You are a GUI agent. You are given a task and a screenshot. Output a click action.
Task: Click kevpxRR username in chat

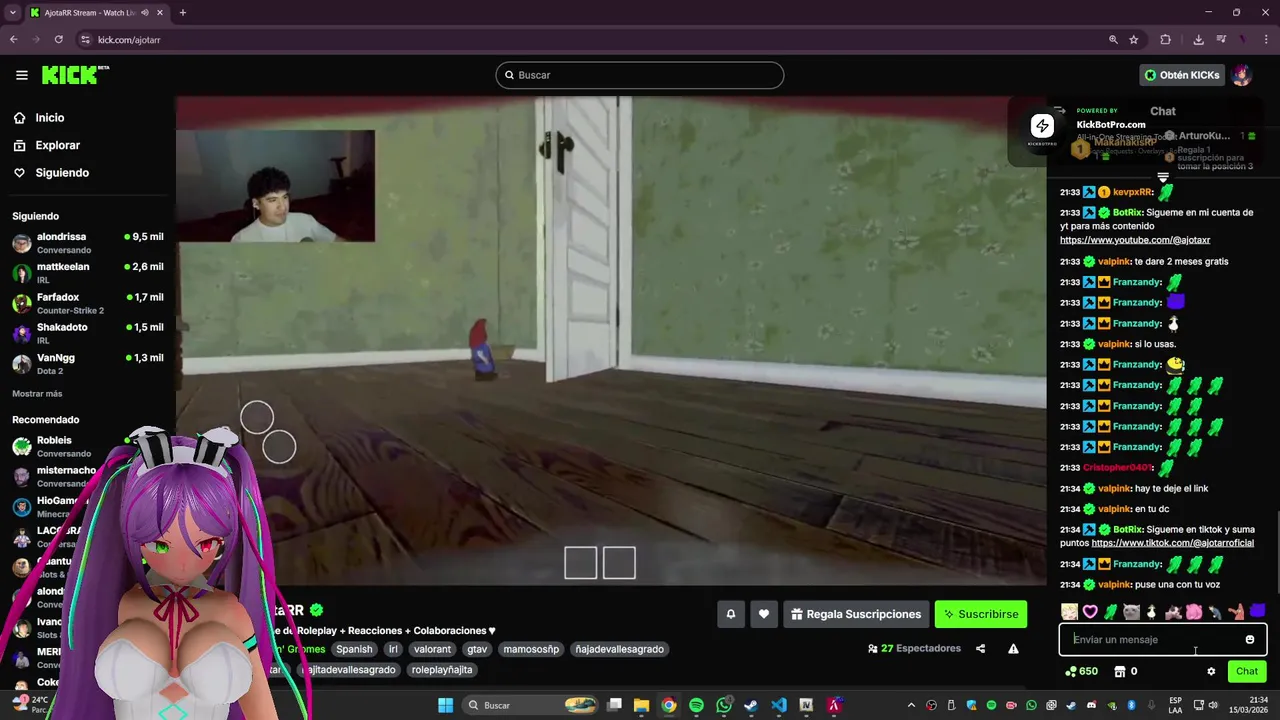pos(1133,192)
